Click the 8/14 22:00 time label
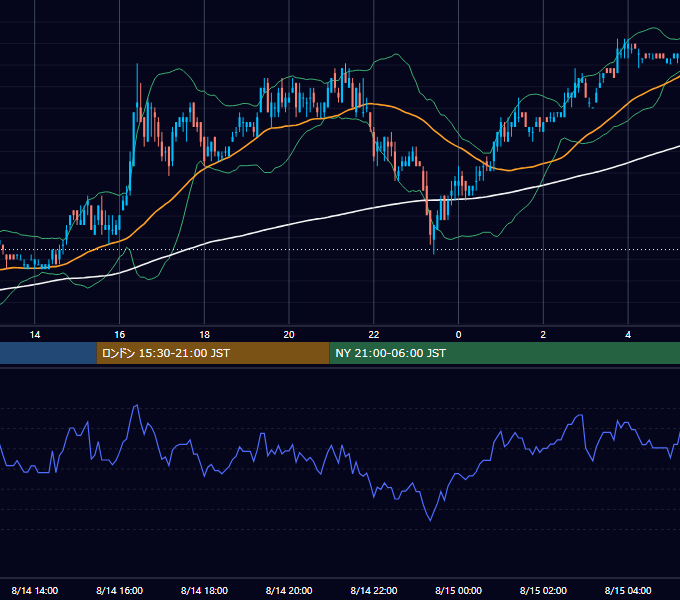The height and width of the screenshot is (600, 680). [374, 590]
